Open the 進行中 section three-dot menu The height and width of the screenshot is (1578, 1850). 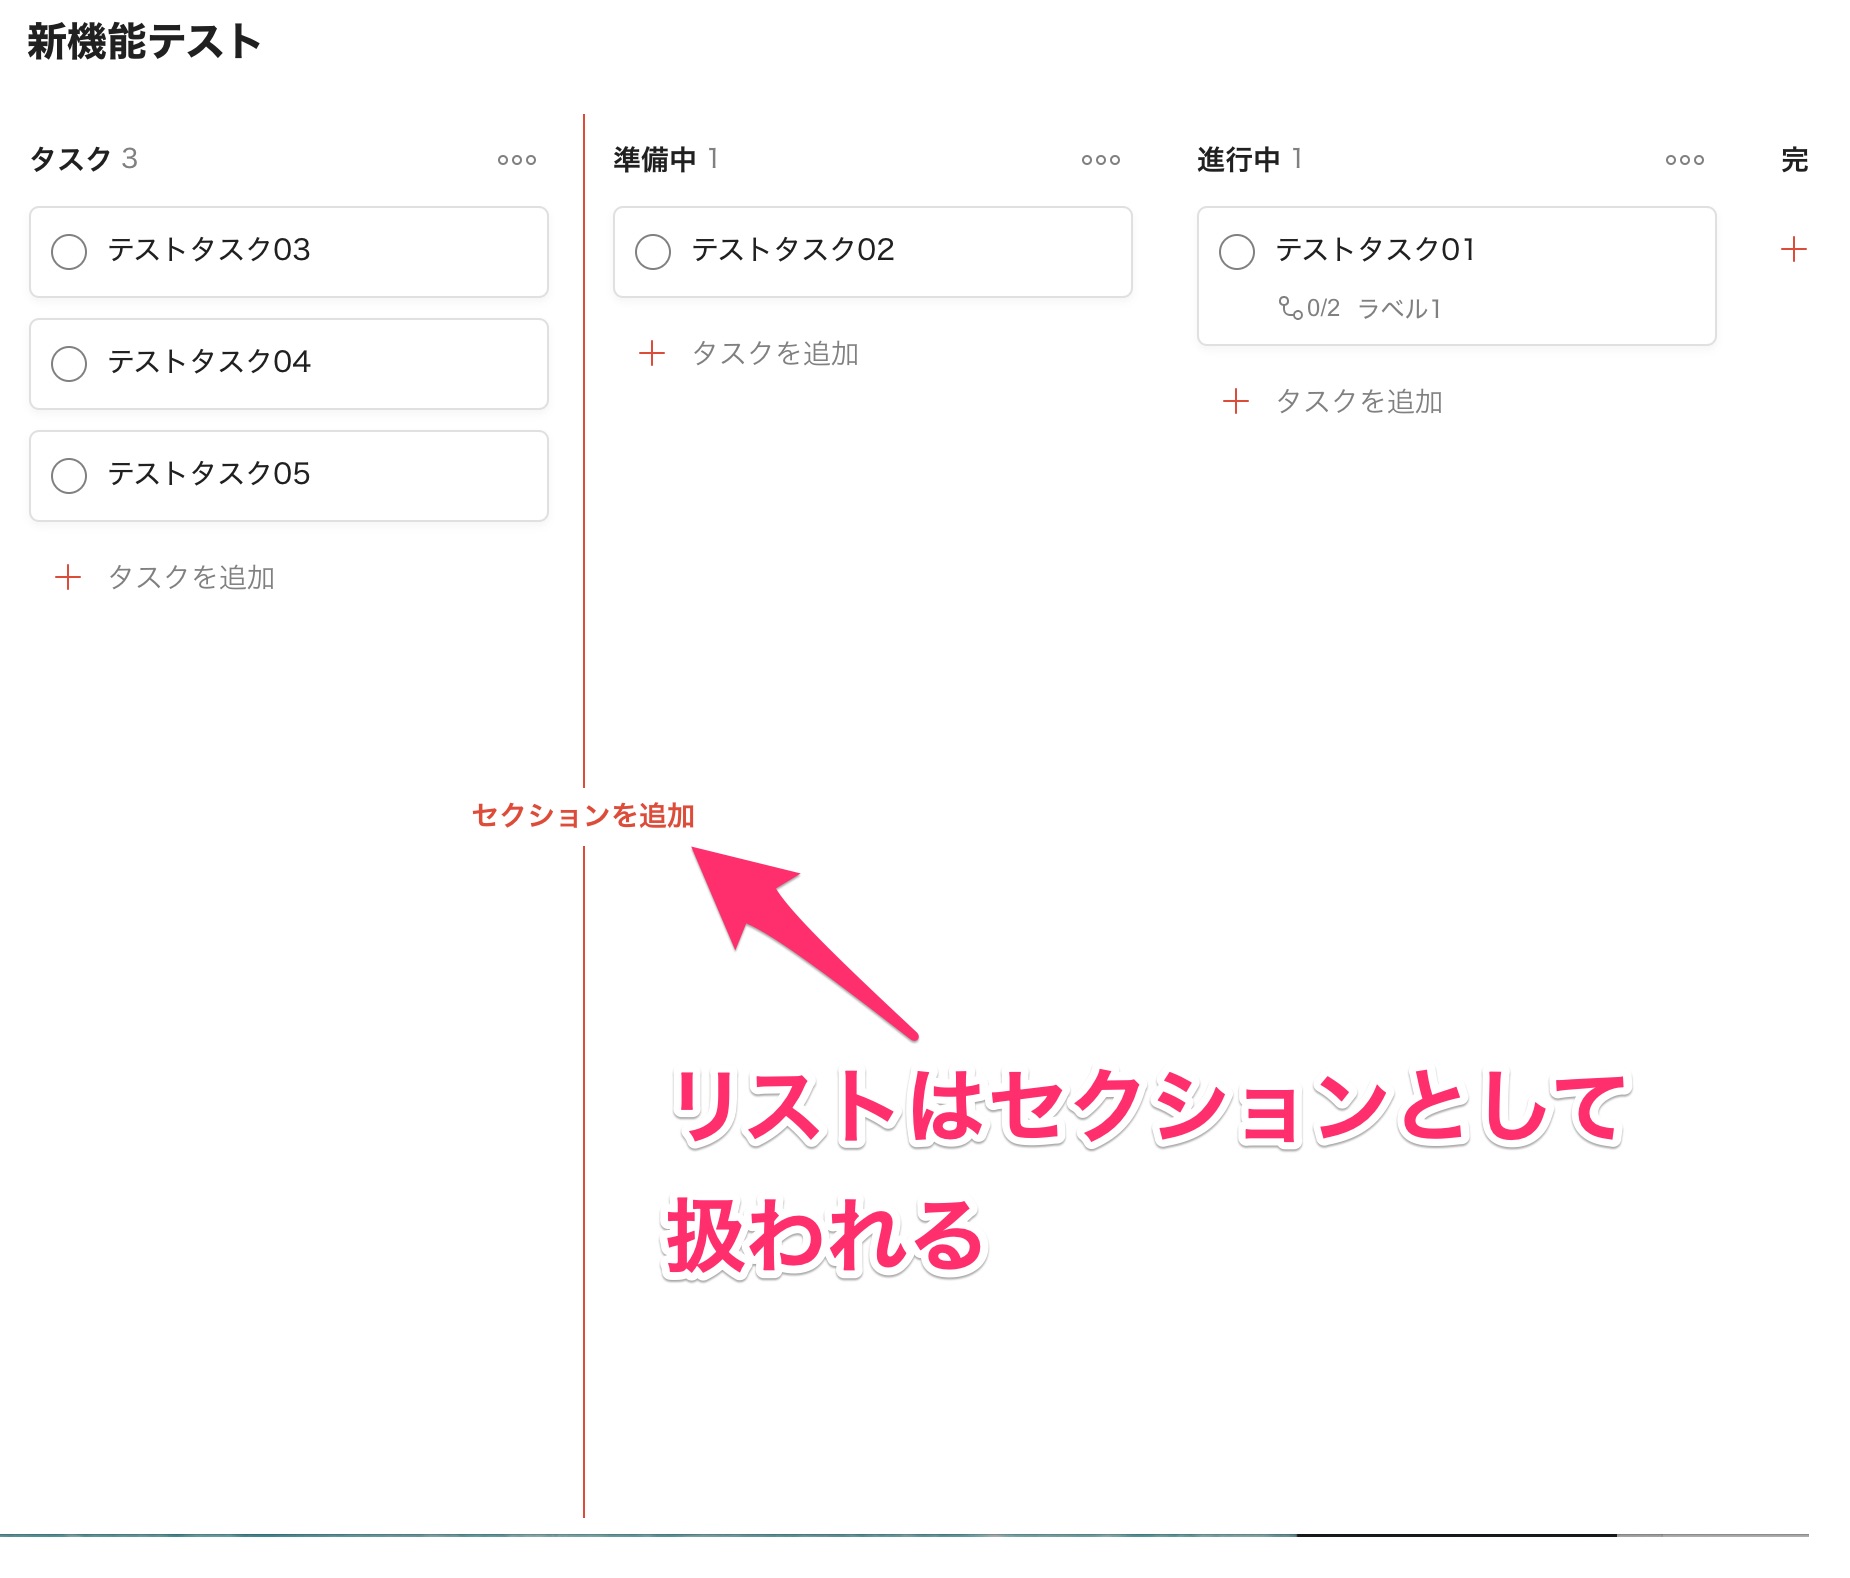click(1685, 160)
